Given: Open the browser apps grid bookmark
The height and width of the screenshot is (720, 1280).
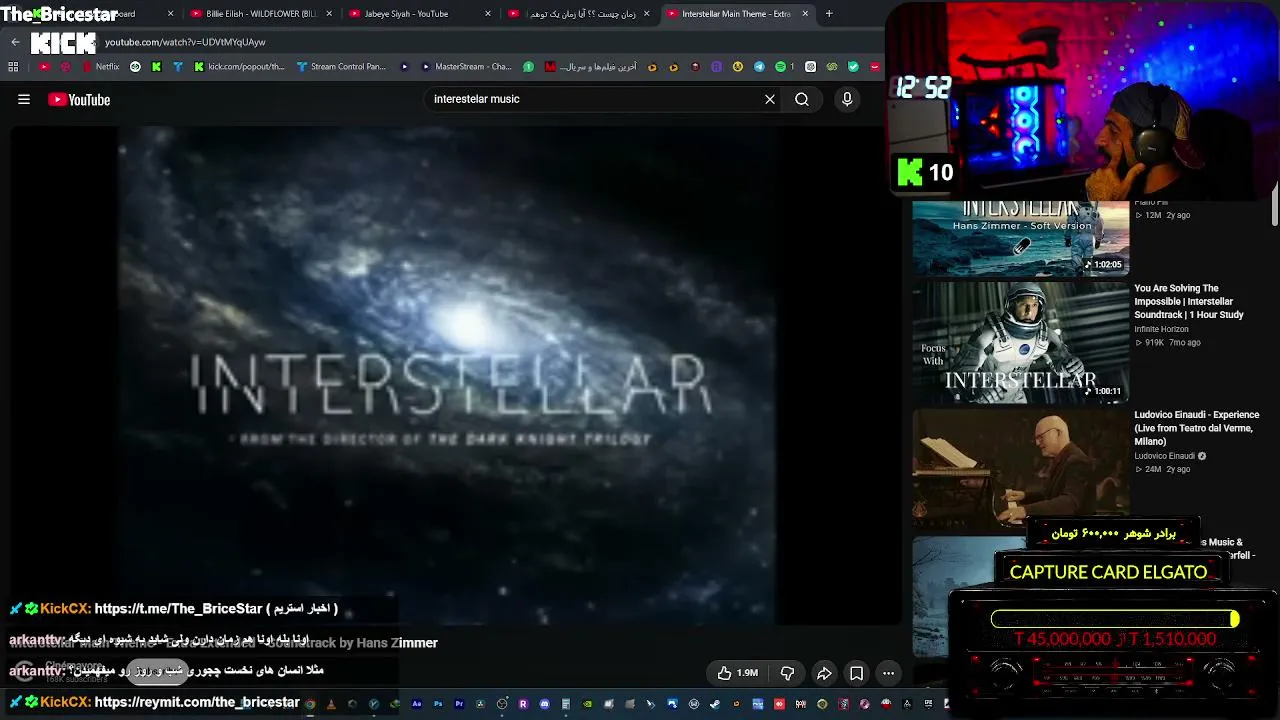Looking at the screenshot, I should pyautogui.click(x=13, y=67).
